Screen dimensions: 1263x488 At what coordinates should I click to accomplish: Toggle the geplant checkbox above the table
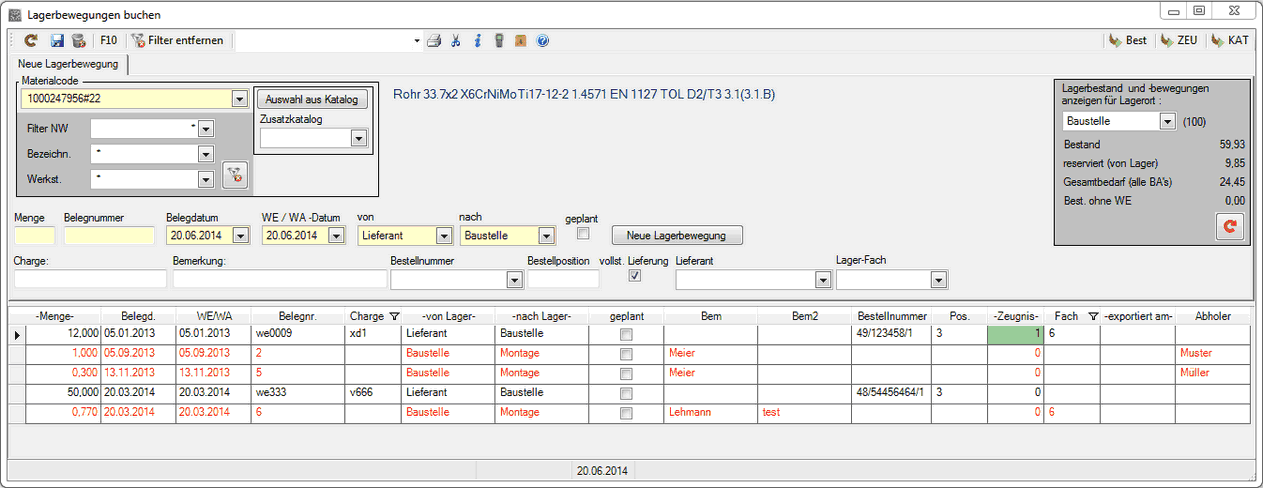pos(584,234)
